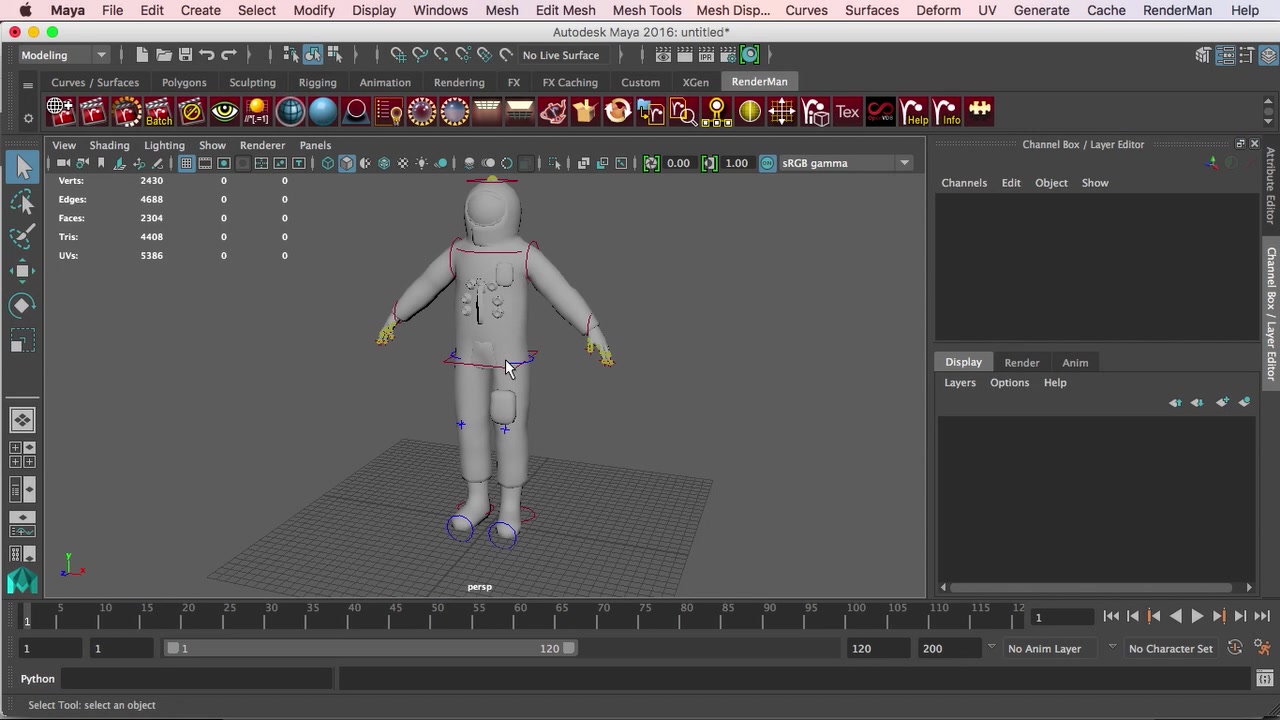The height and width of the screenshot is (720, 1280).
Task: Click the Channels menu in Channel Box
Action: pos(963,183)
